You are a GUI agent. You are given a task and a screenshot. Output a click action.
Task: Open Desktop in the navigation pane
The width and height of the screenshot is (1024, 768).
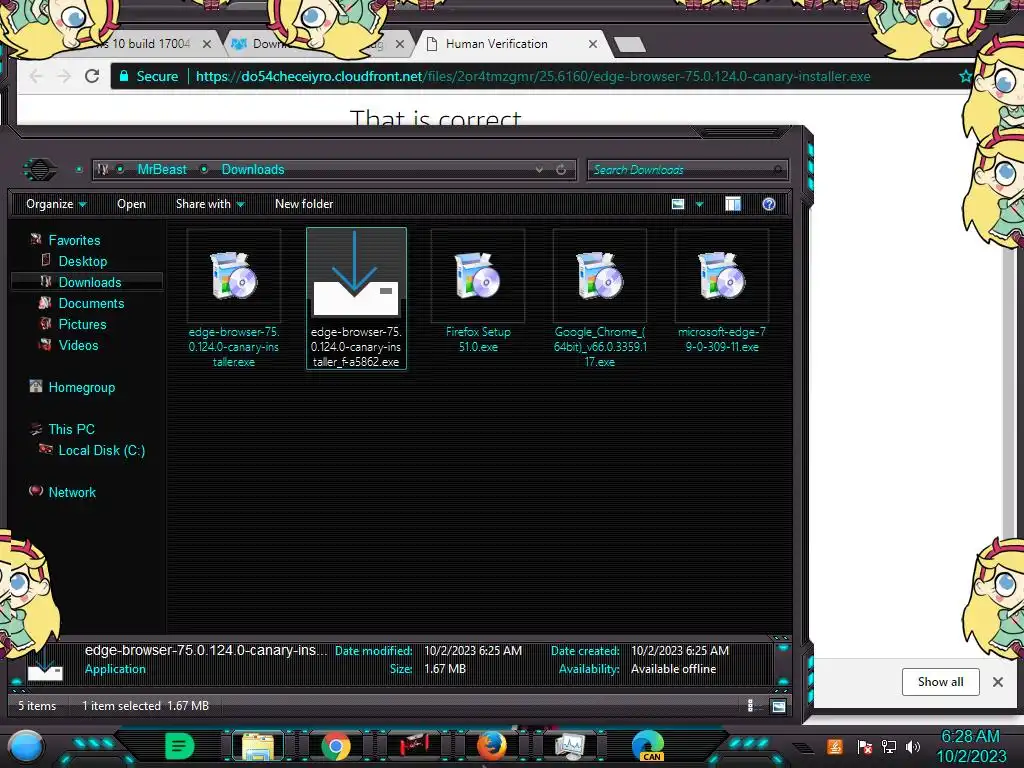[x=82, y=261]
